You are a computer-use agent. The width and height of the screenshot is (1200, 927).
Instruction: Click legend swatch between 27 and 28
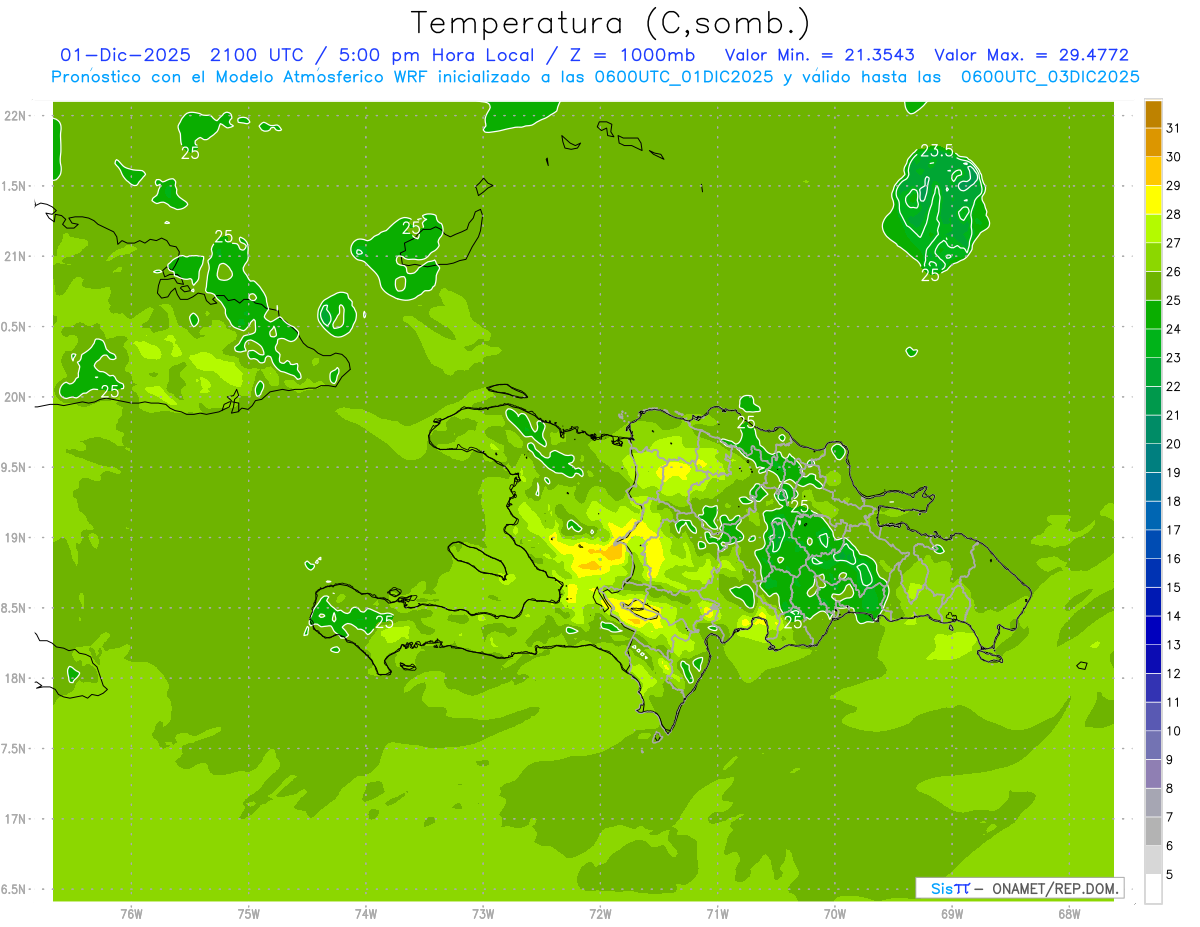[1153, 228]
